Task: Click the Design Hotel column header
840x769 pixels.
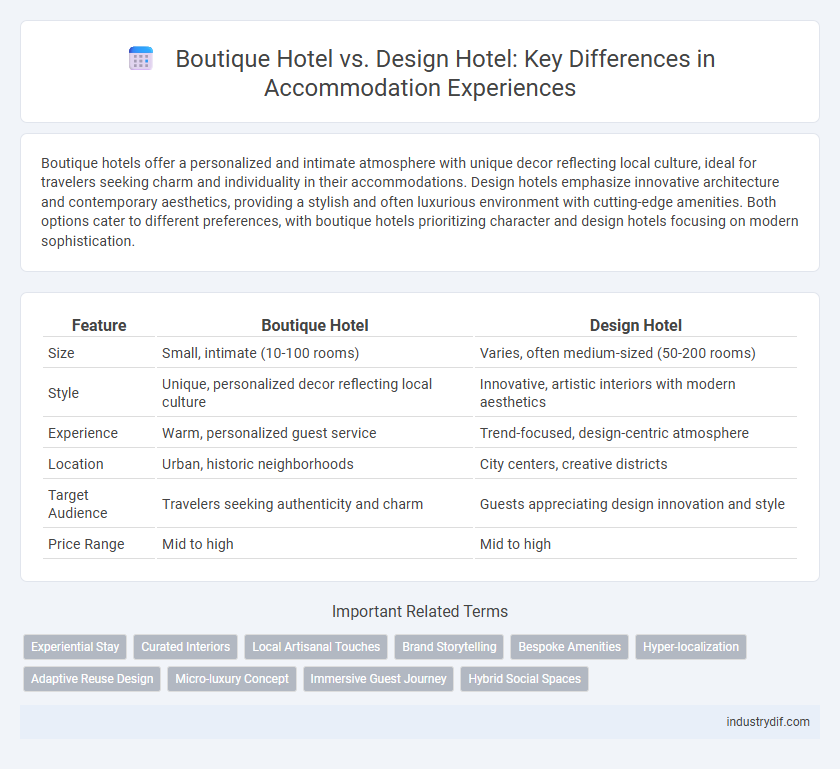Action: click(635, 325)
